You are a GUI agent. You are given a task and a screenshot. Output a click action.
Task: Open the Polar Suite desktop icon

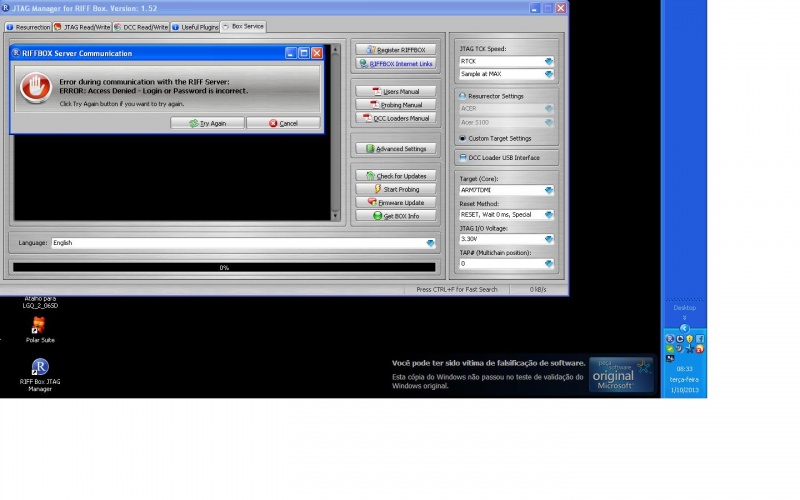pos(39,329)
